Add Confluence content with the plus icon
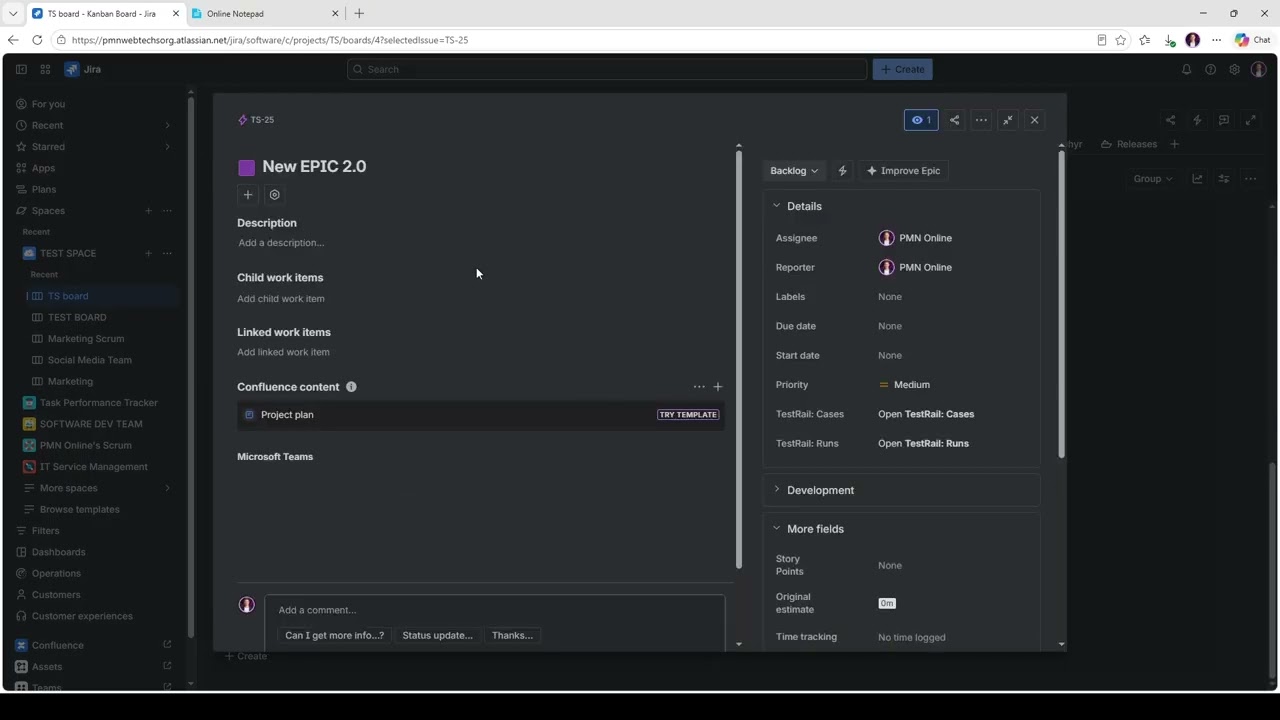Image resolution: width=1280 pixels, height=720 pixels. pos(717,387)
